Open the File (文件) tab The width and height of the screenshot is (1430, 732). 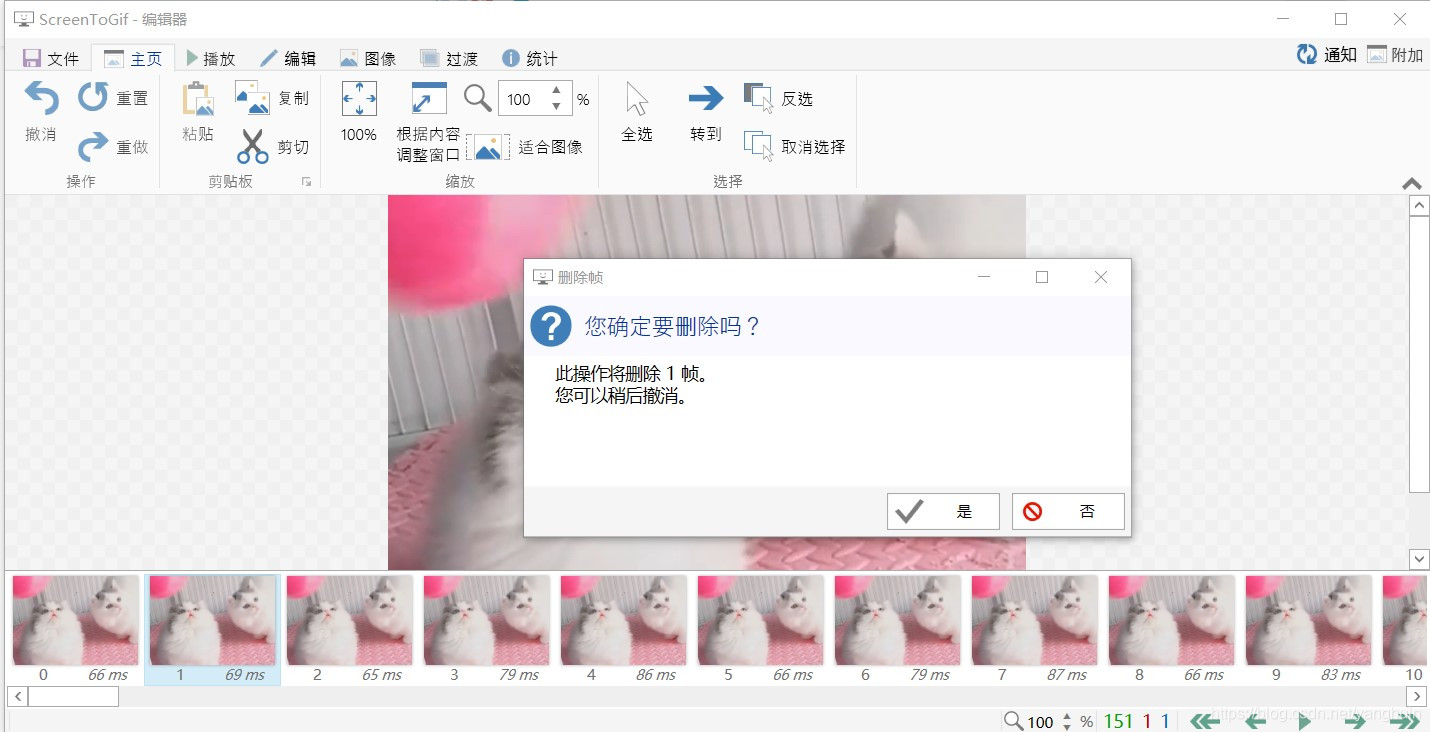[x=51, y=59]
